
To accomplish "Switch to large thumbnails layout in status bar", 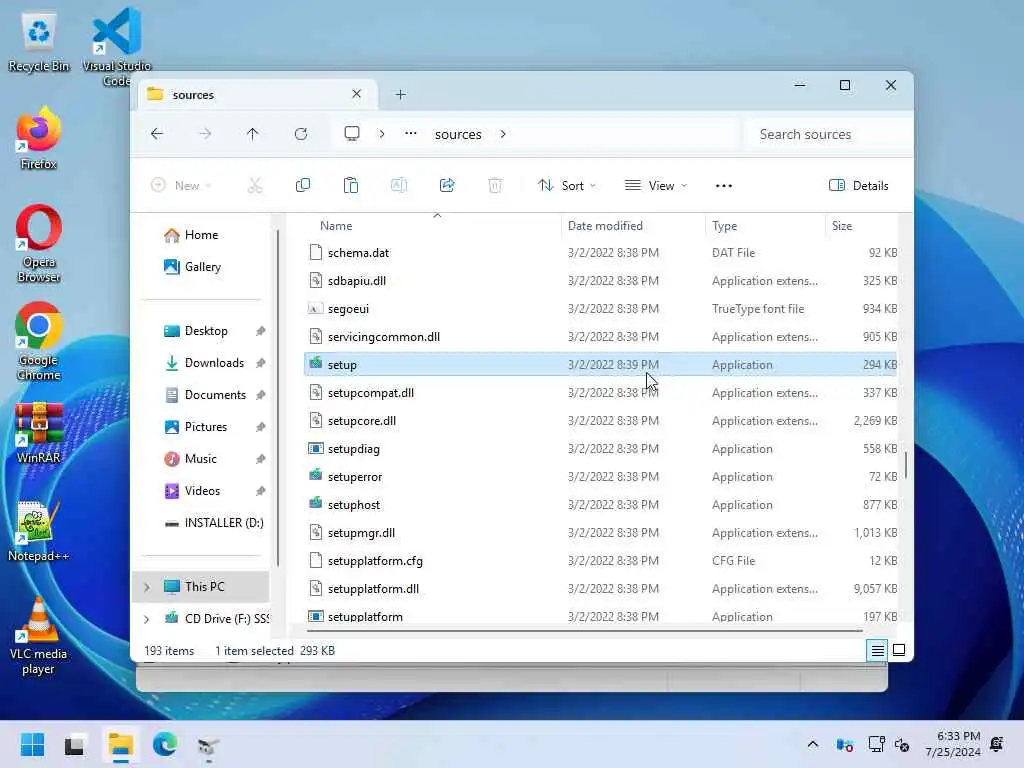I will pyautogui.click(x=899, y=650).
